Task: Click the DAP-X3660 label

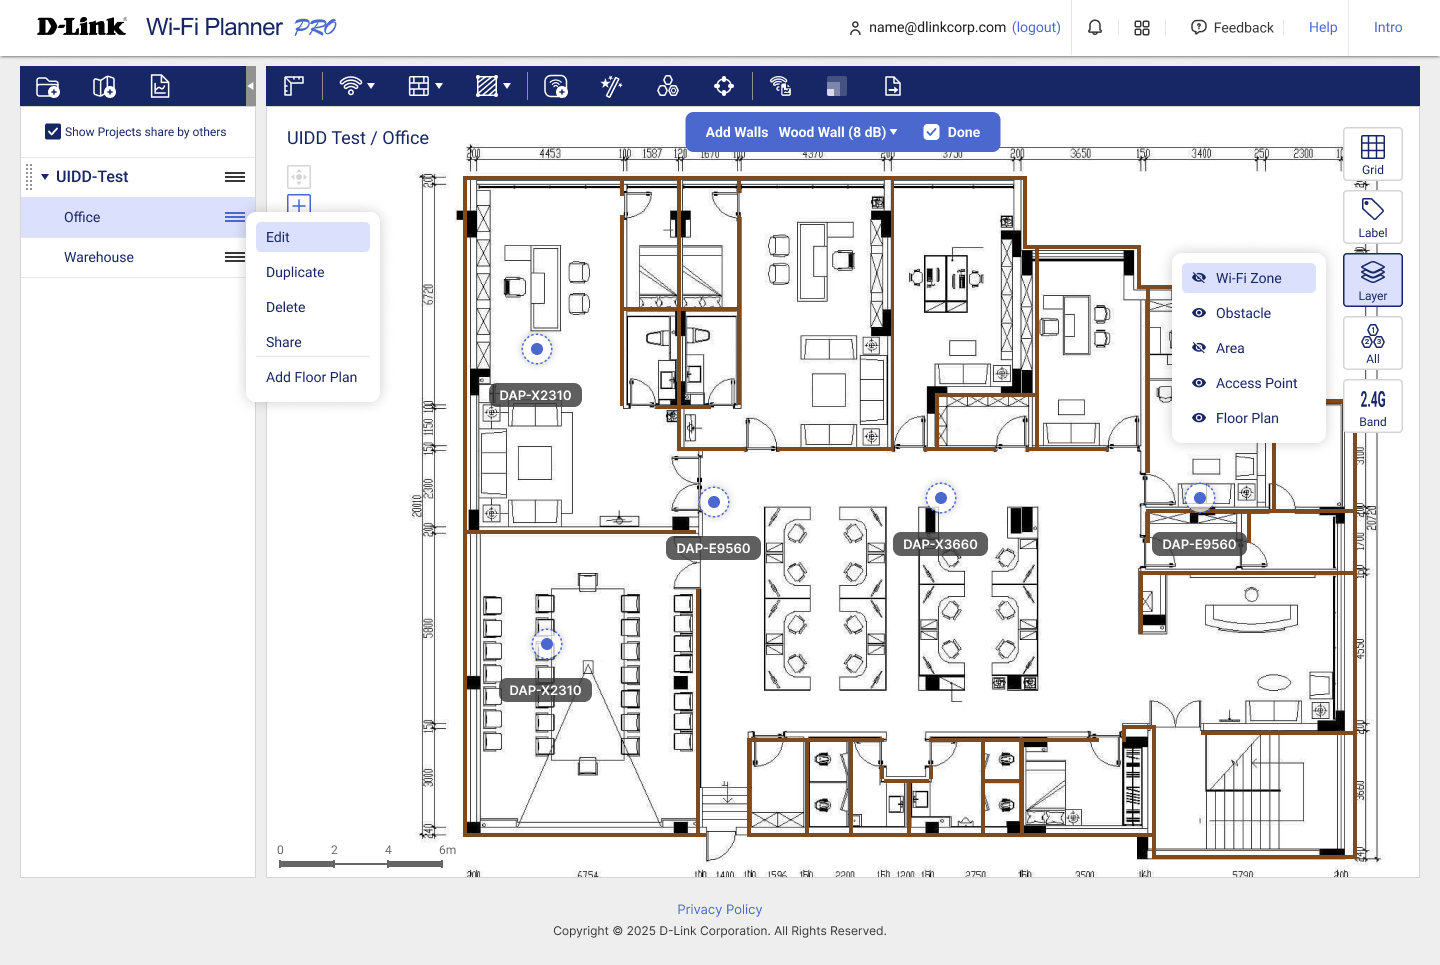Action: (x=940, y=544)
